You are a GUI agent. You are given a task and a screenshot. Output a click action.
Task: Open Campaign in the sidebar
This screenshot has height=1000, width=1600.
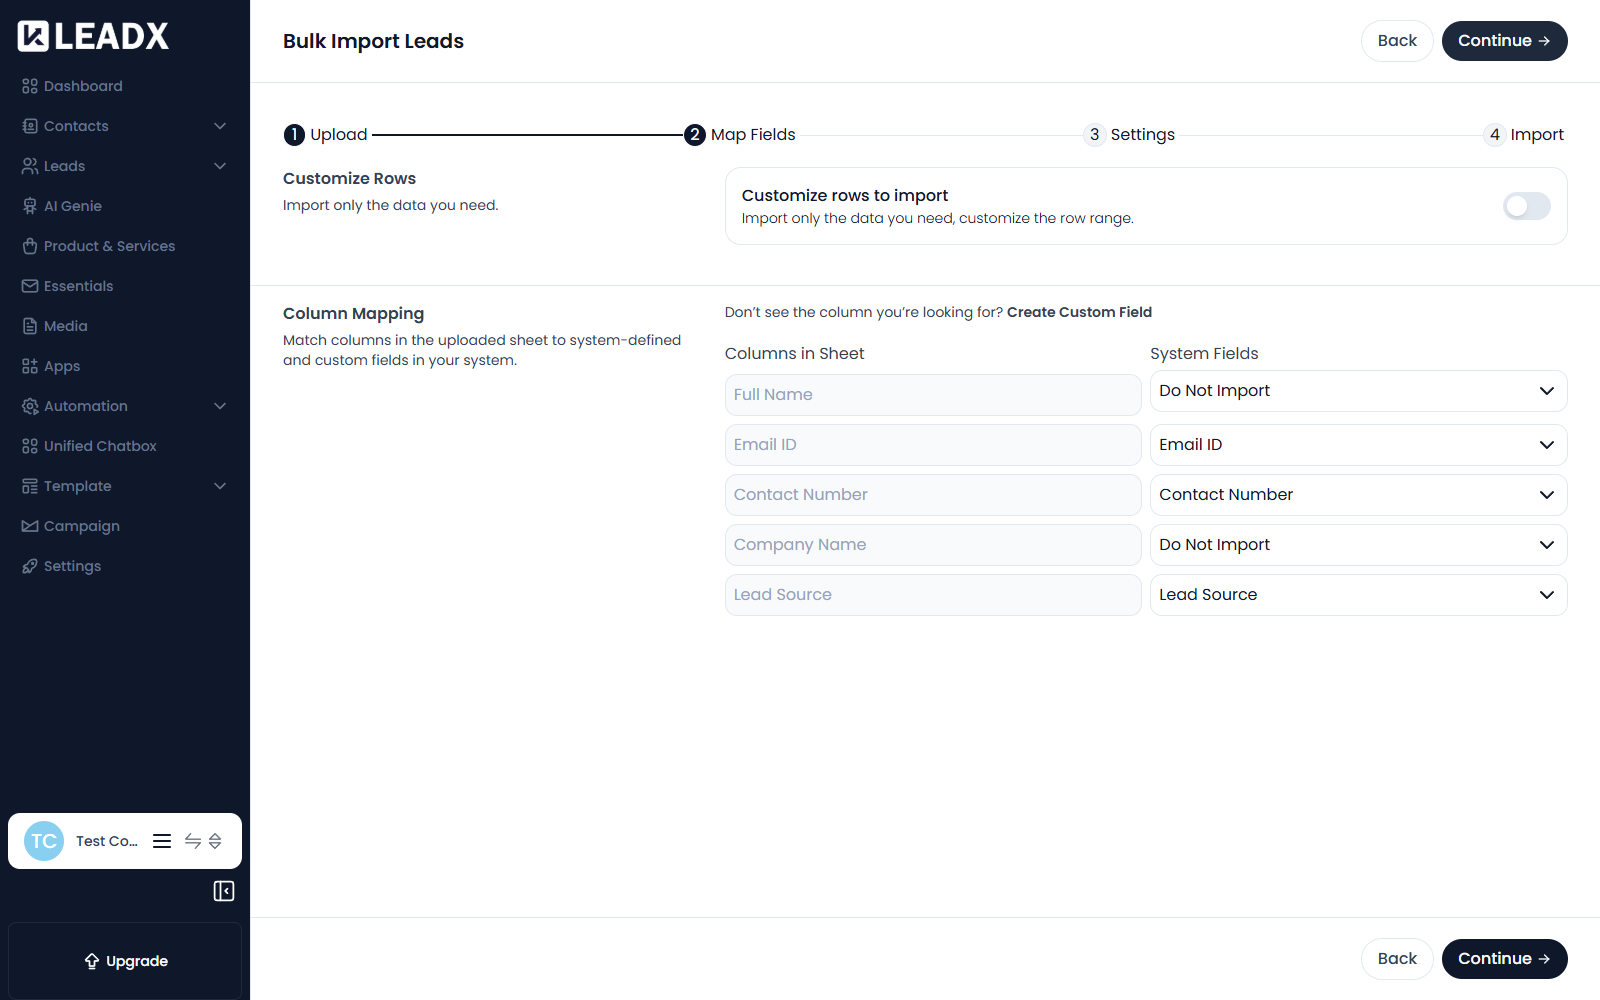82,526
